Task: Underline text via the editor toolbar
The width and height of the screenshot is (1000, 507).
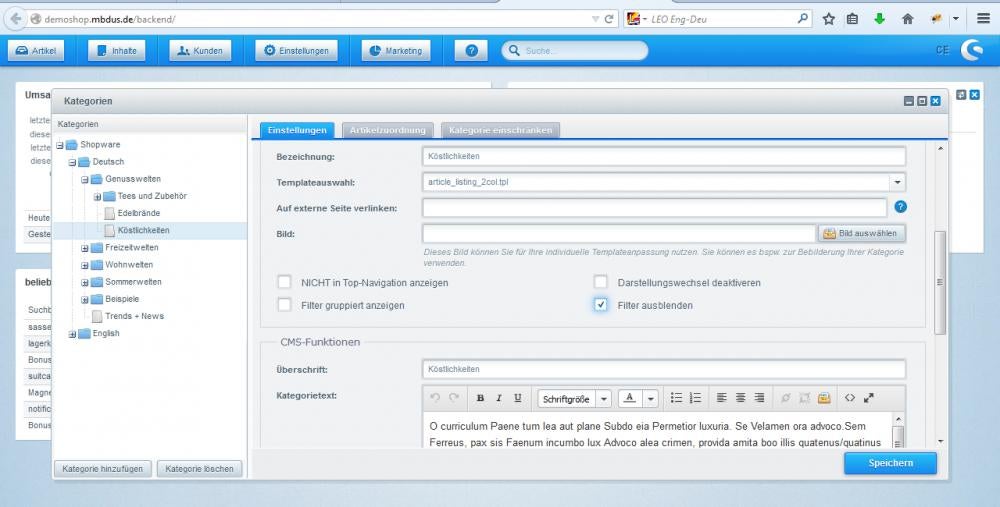Action: click(x=517, y=398)
